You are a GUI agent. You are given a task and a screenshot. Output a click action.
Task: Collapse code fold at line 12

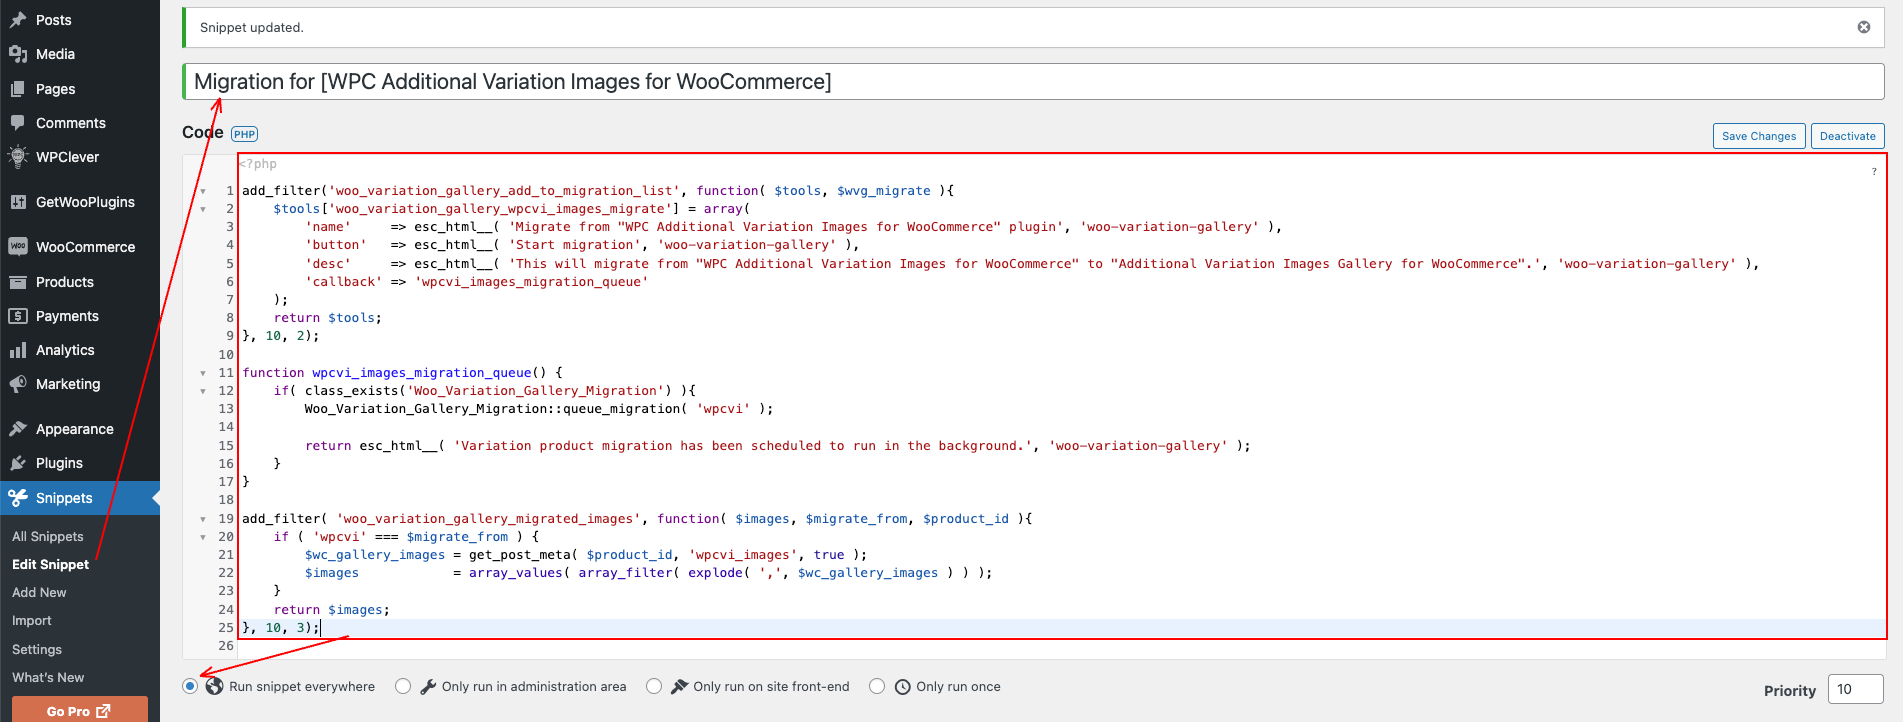point(203,391)
